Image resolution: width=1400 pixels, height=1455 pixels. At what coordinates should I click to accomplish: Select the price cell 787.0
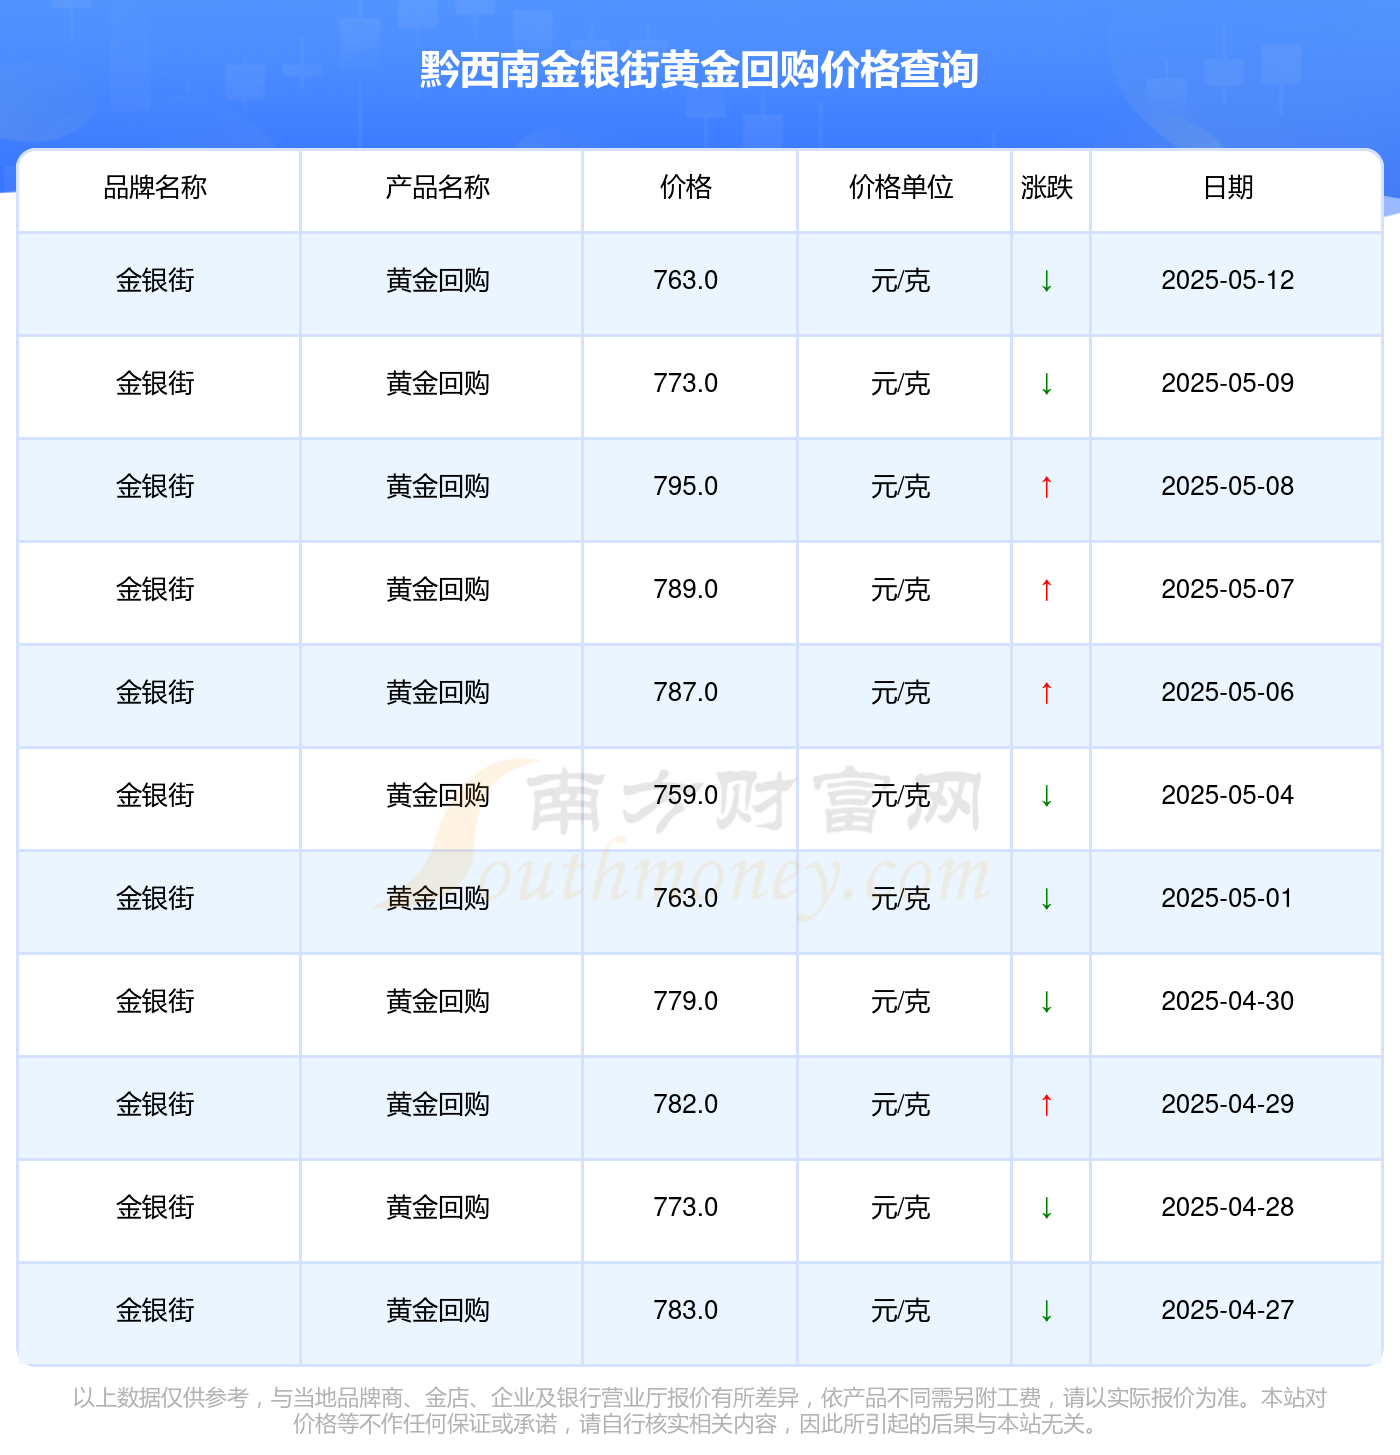686,693
